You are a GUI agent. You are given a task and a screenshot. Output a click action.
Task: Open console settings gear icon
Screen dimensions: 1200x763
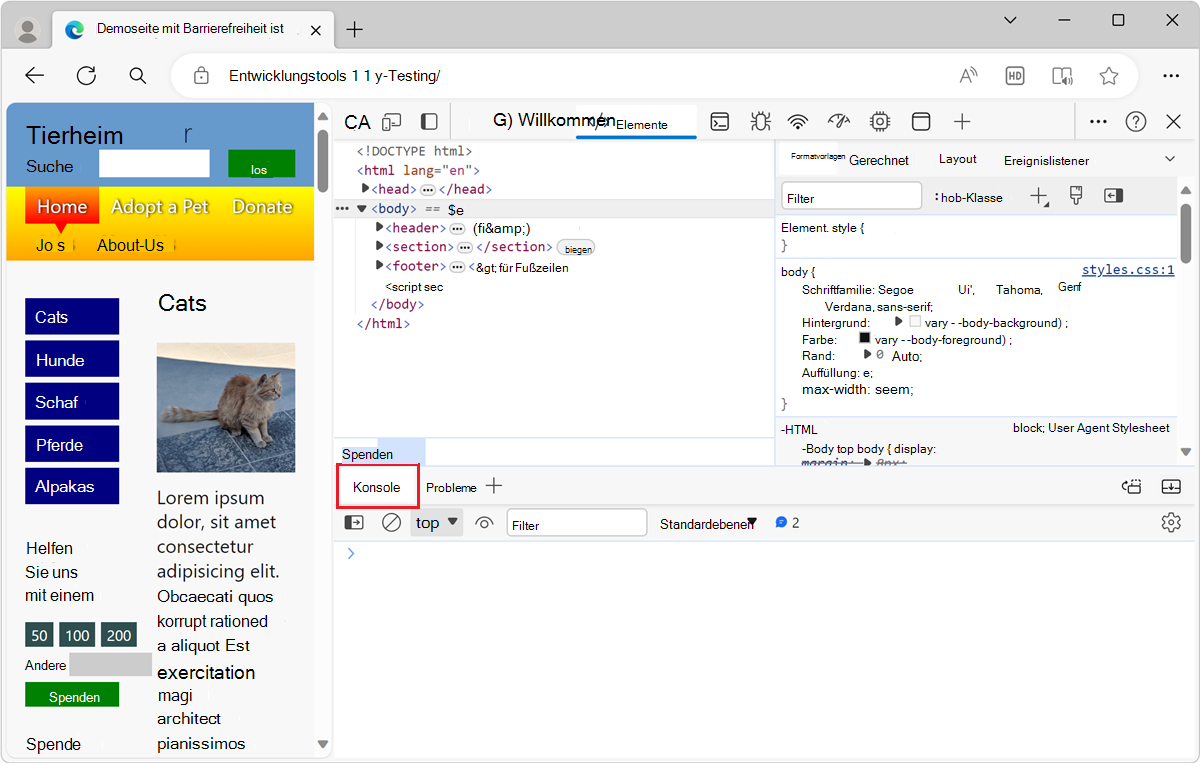pos(1171,523)
